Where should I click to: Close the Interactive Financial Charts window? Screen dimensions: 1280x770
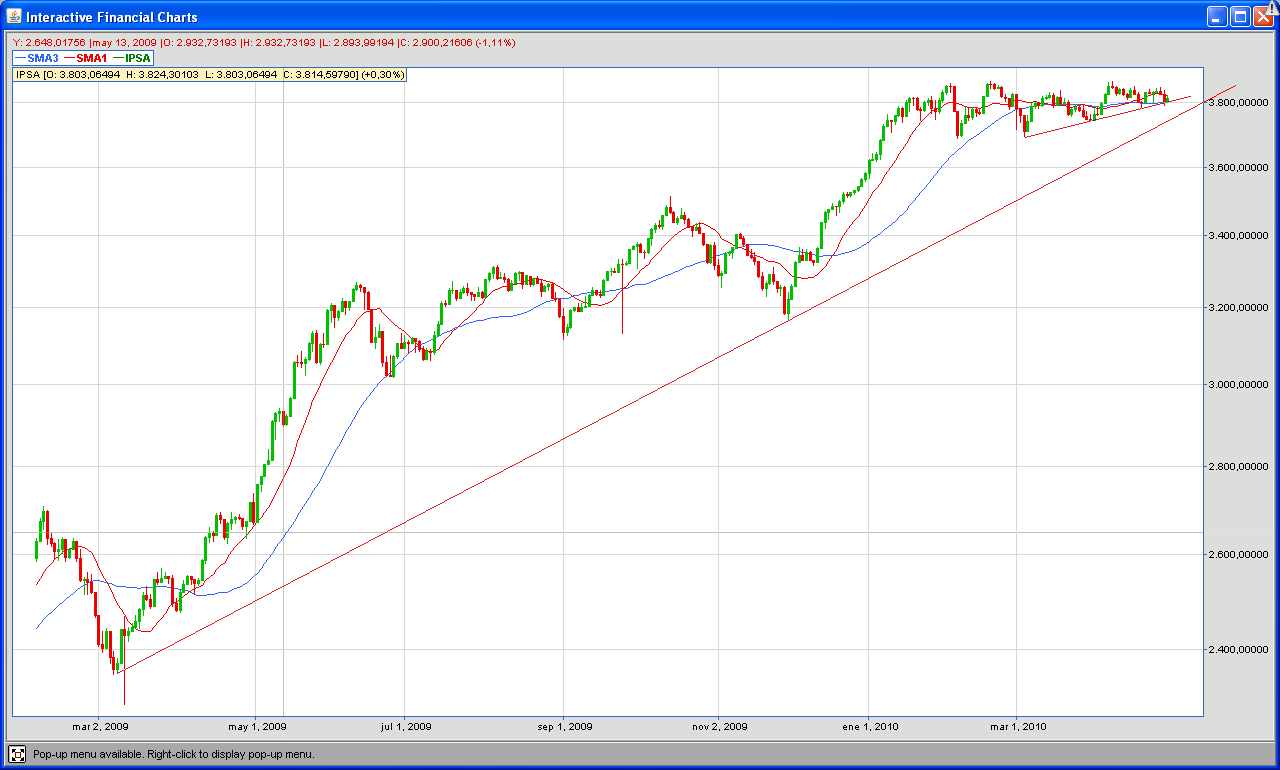point(1263,16)
